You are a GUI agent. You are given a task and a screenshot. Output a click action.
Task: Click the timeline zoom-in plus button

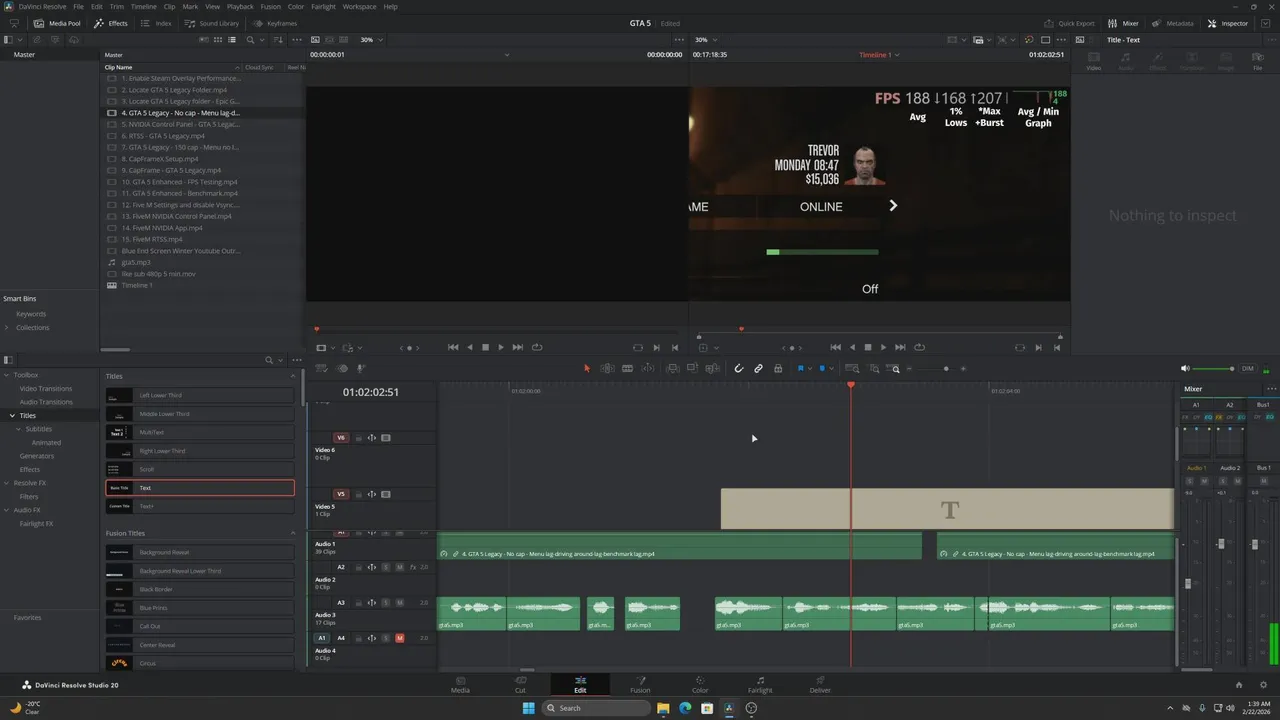point(963,368)
